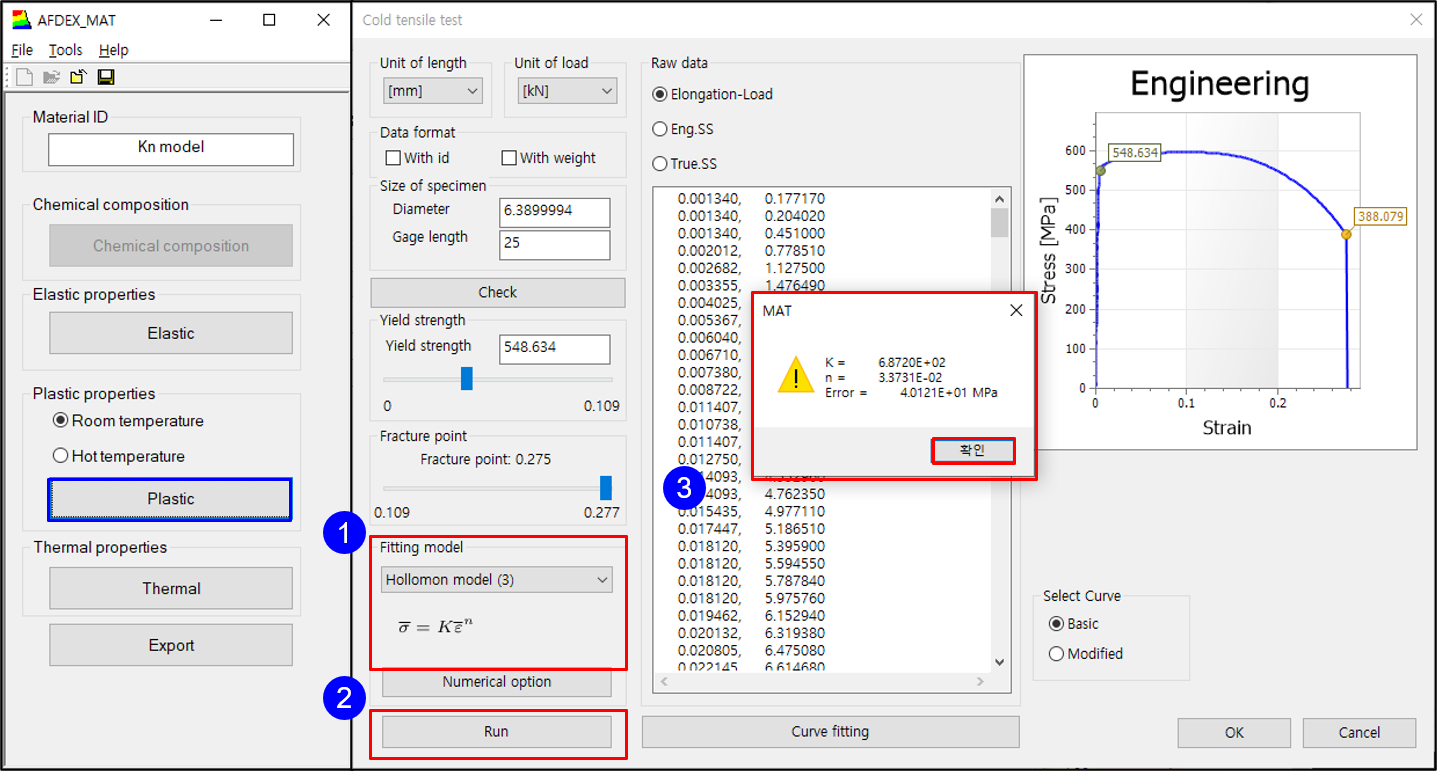Open the Help menu

pos(114,50)
